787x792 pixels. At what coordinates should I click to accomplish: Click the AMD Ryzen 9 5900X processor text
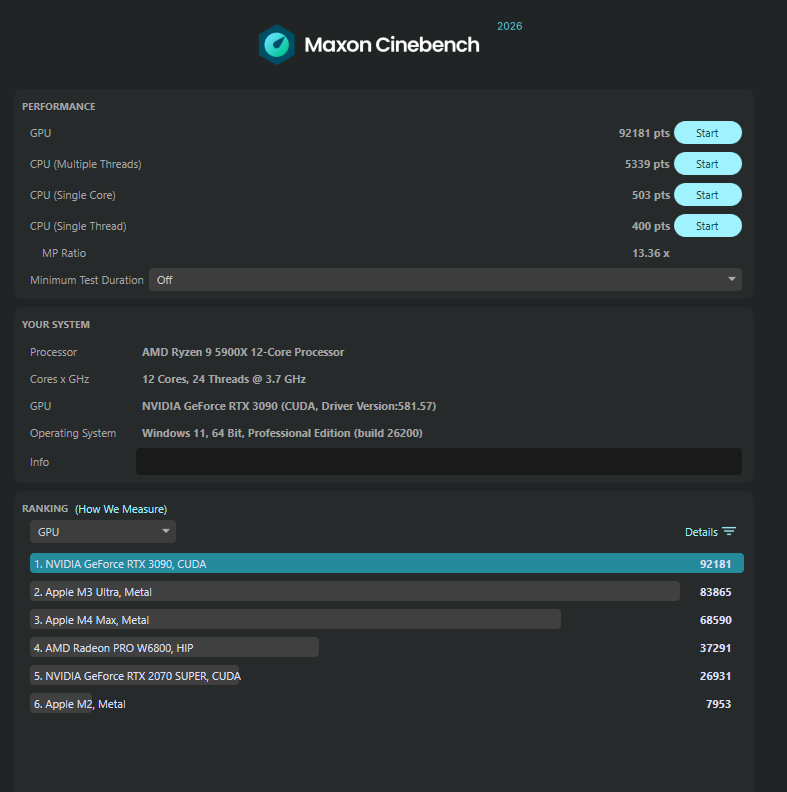pos(243,352)
